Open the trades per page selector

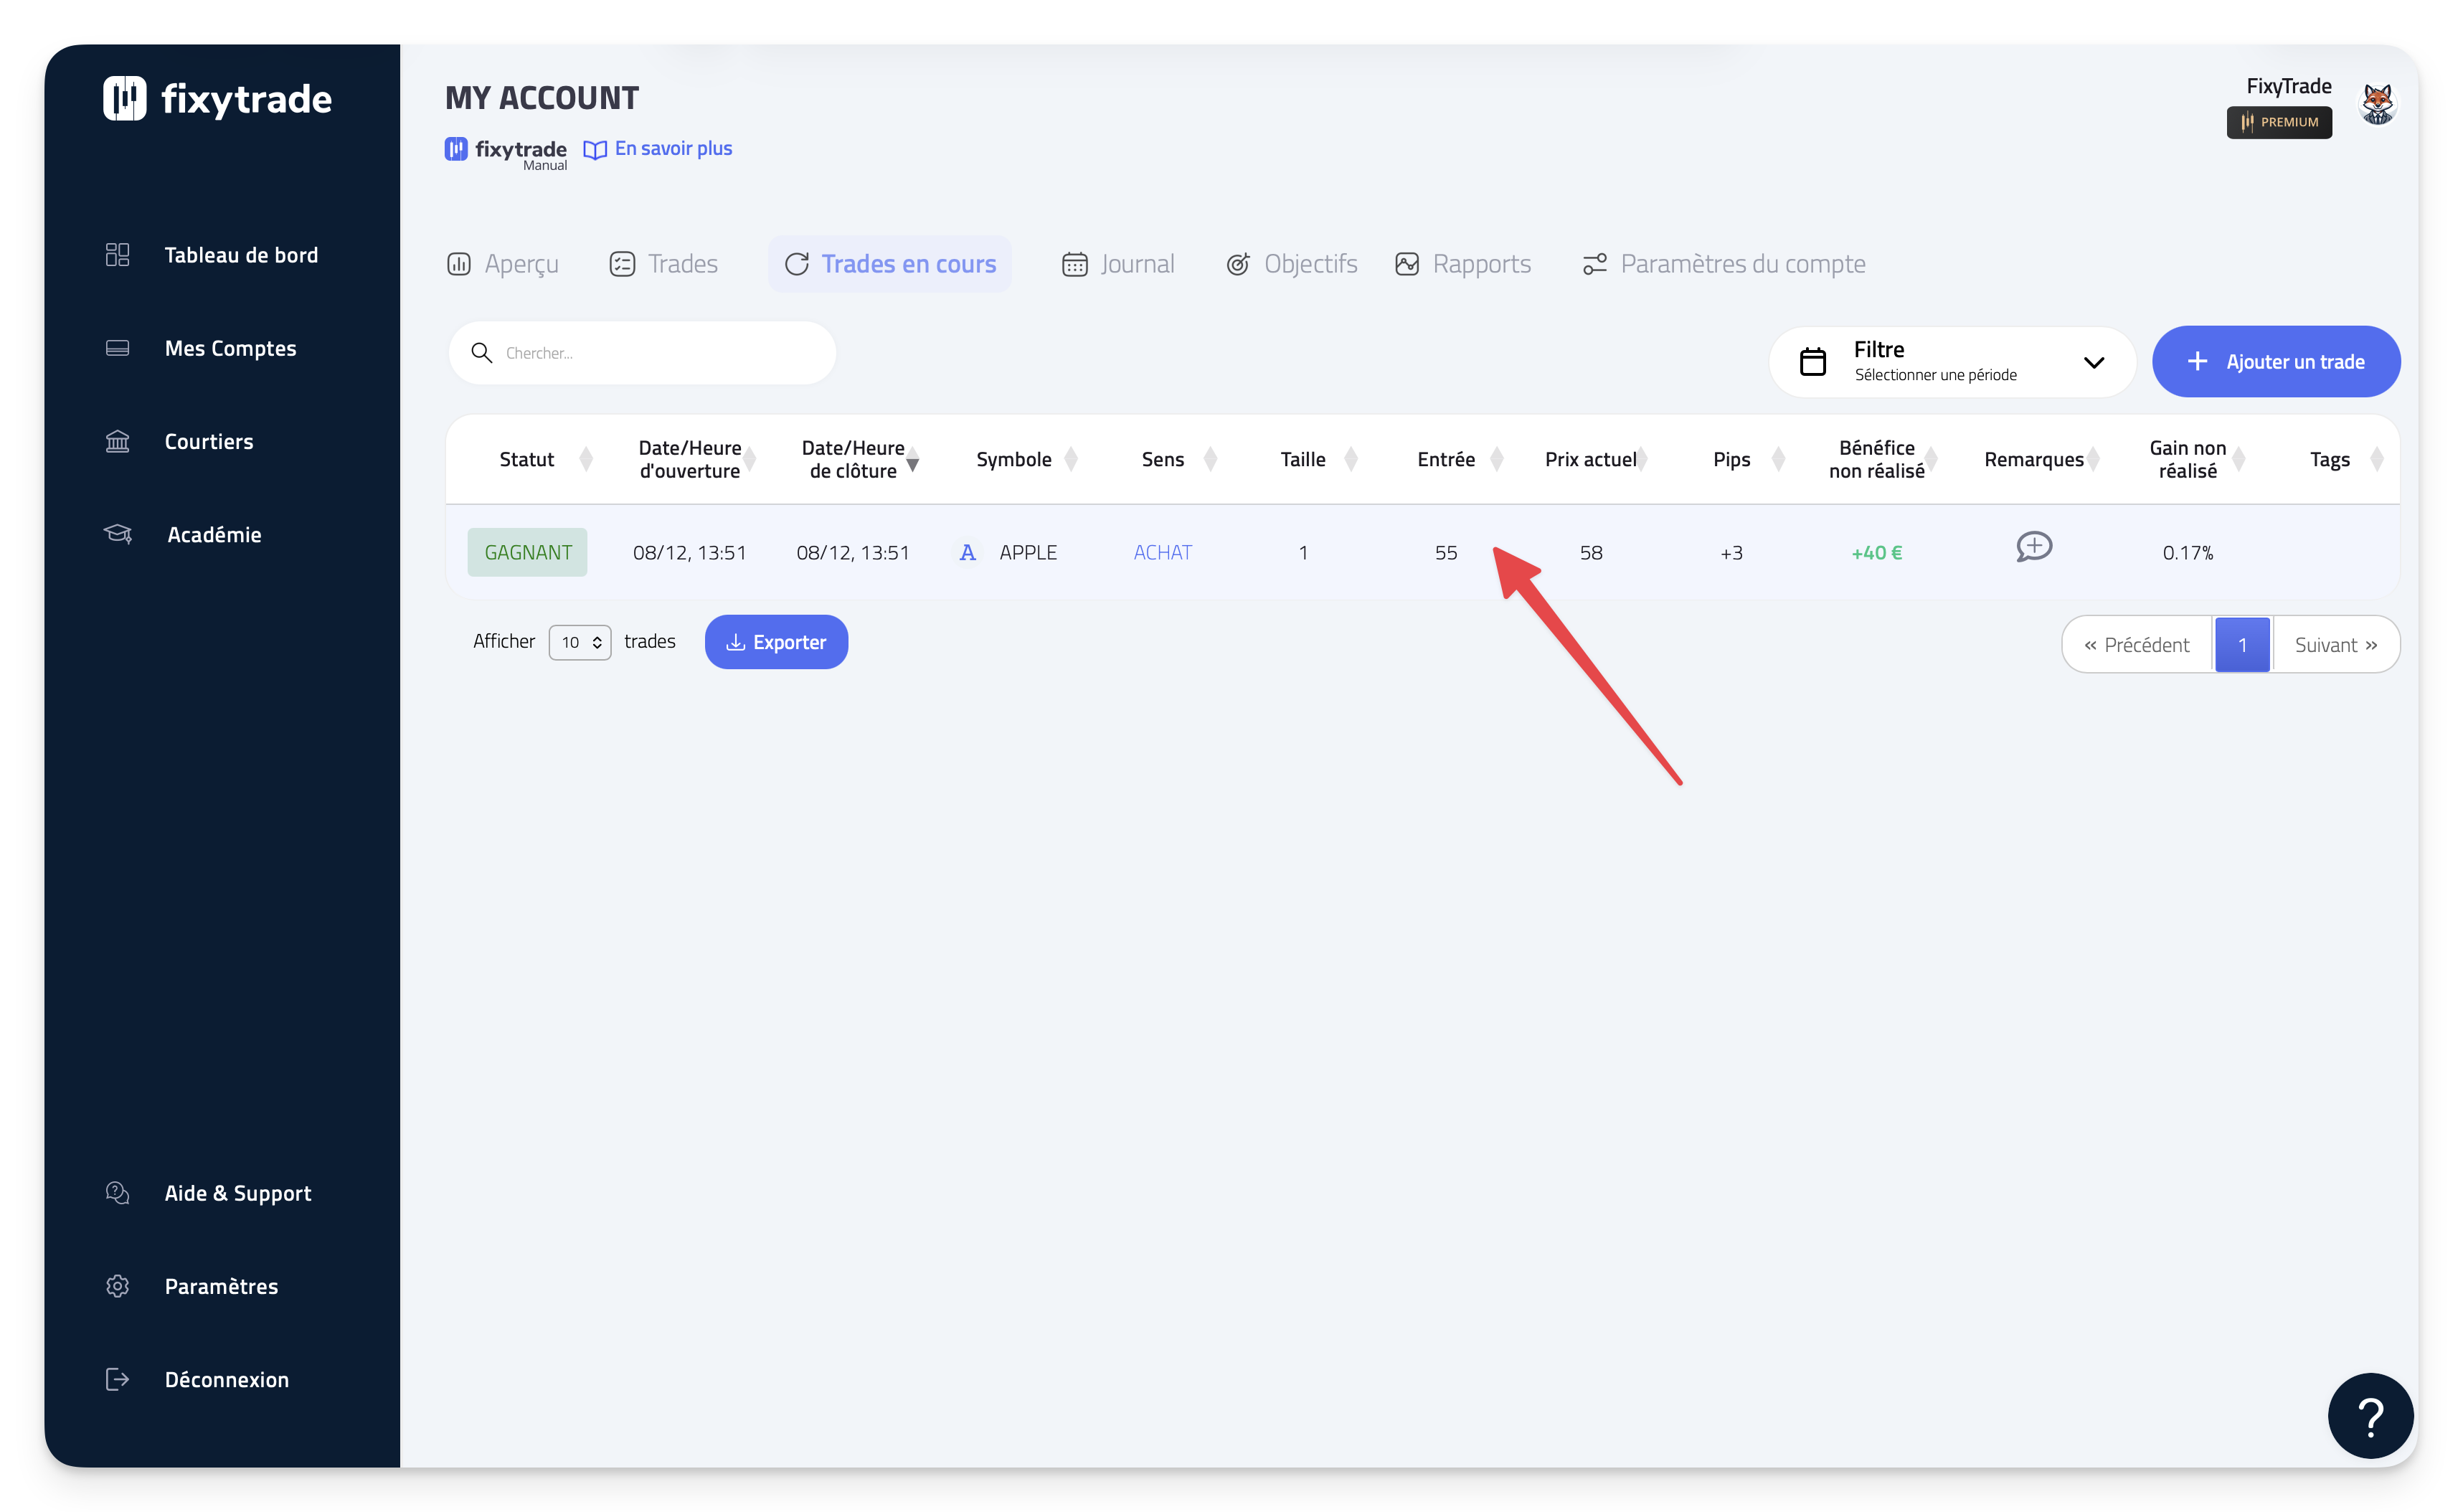[x=579, y=642]
